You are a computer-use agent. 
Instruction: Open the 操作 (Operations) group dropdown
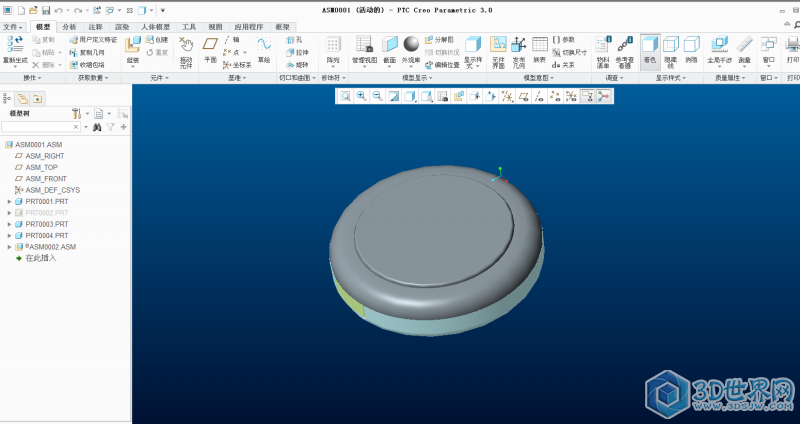click(33, 78)
